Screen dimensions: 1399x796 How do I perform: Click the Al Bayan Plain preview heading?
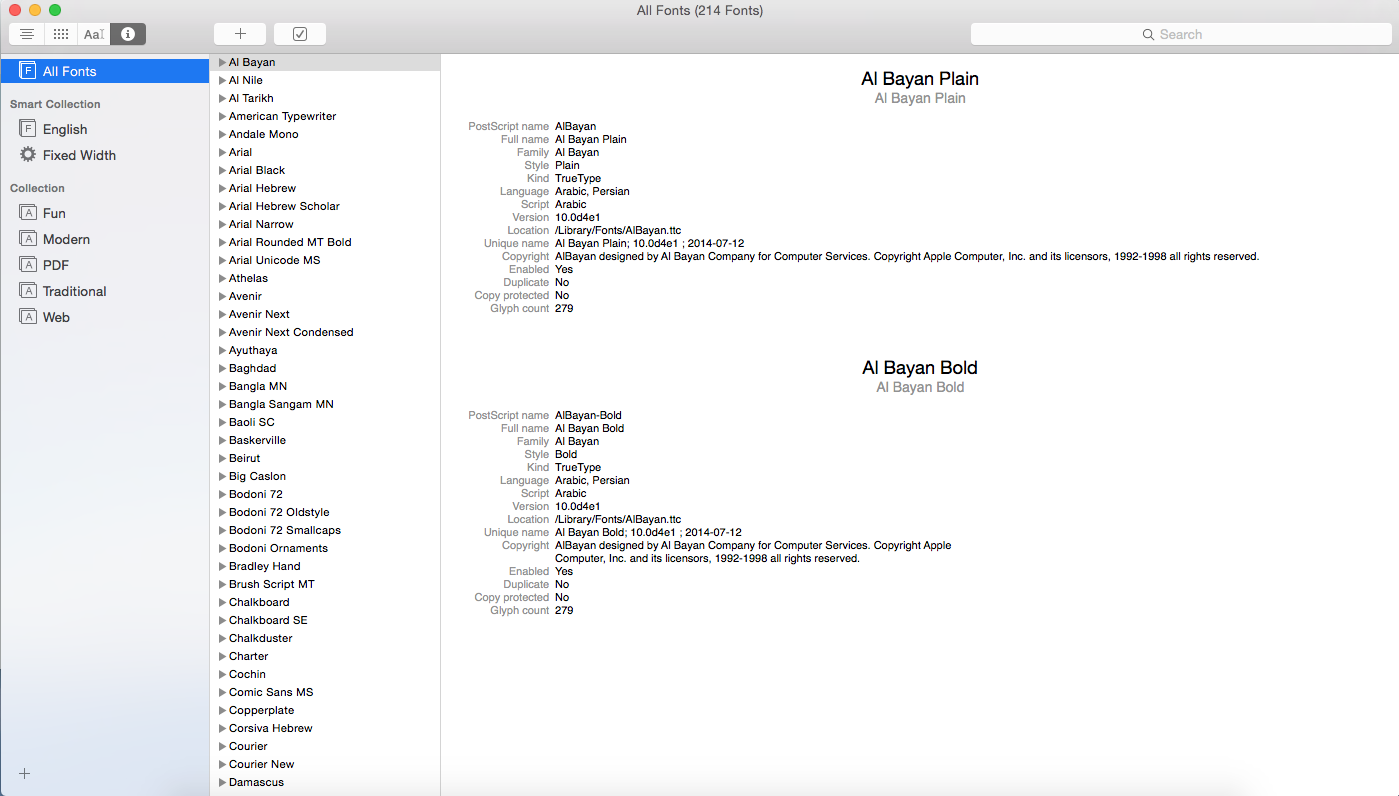pyautogui.click(x=920, y=79)
